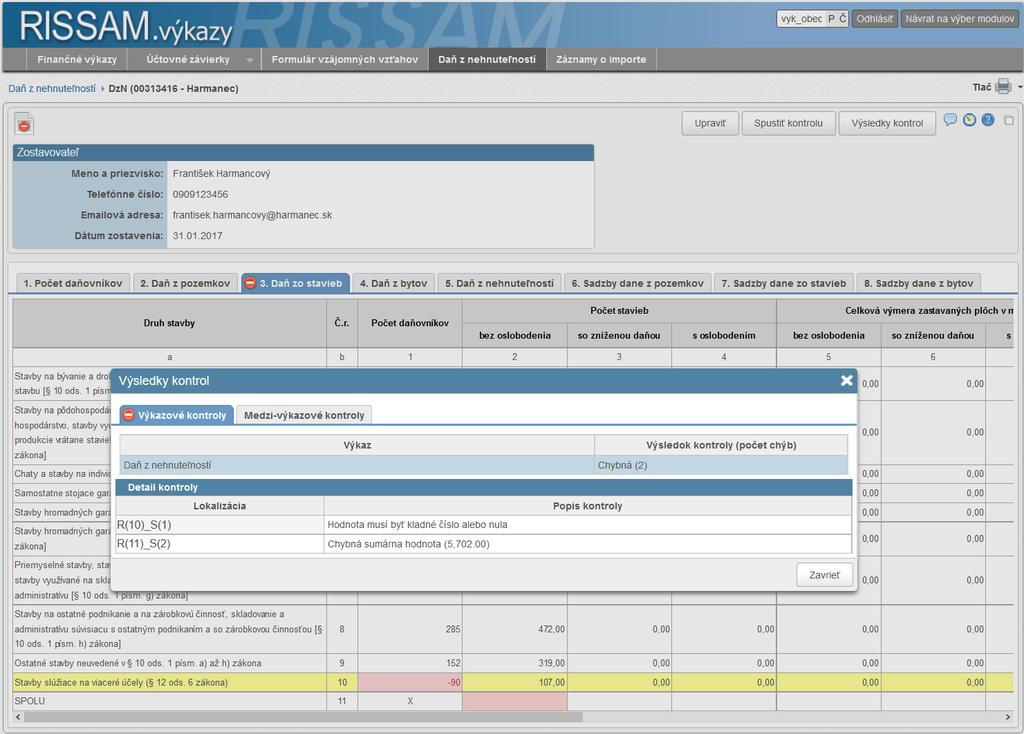
Task: Open the Finančné výkazy menu
Action: click(77, 59)
